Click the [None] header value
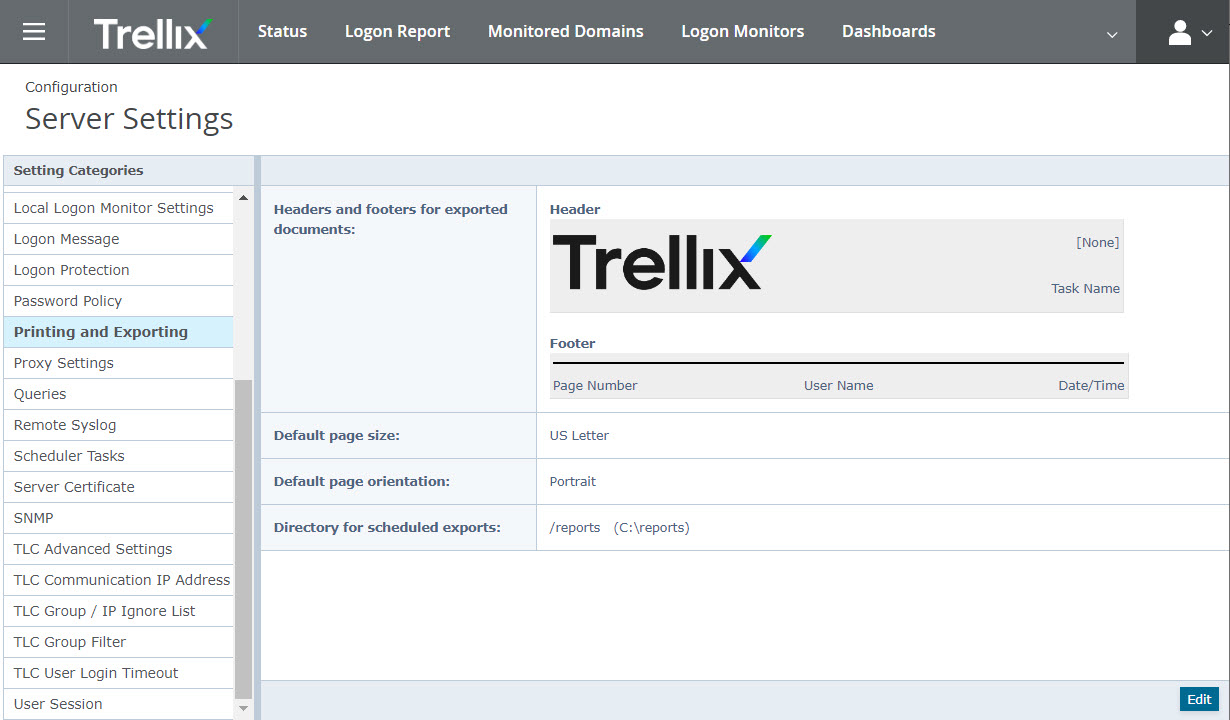Screen dimensions: 1230x720 (x=1097, y=242)
